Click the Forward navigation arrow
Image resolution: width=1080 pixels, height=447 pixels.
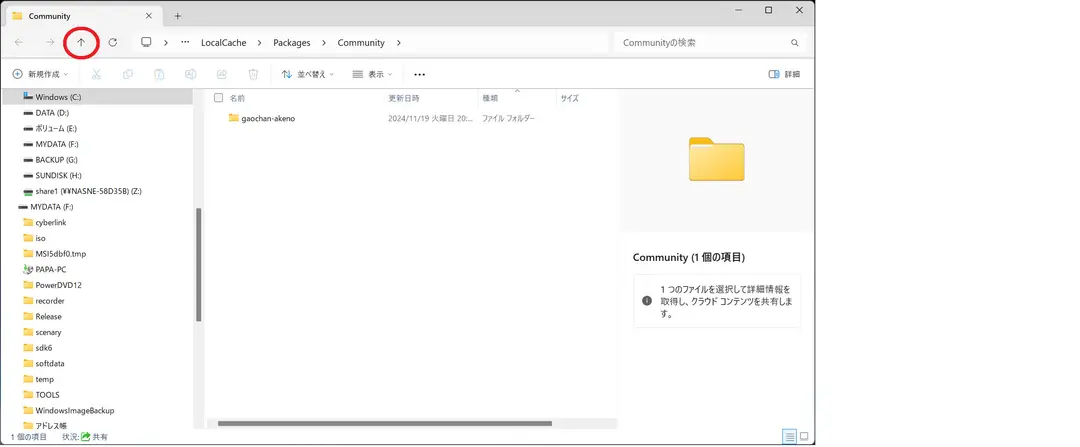pos(50,43)
